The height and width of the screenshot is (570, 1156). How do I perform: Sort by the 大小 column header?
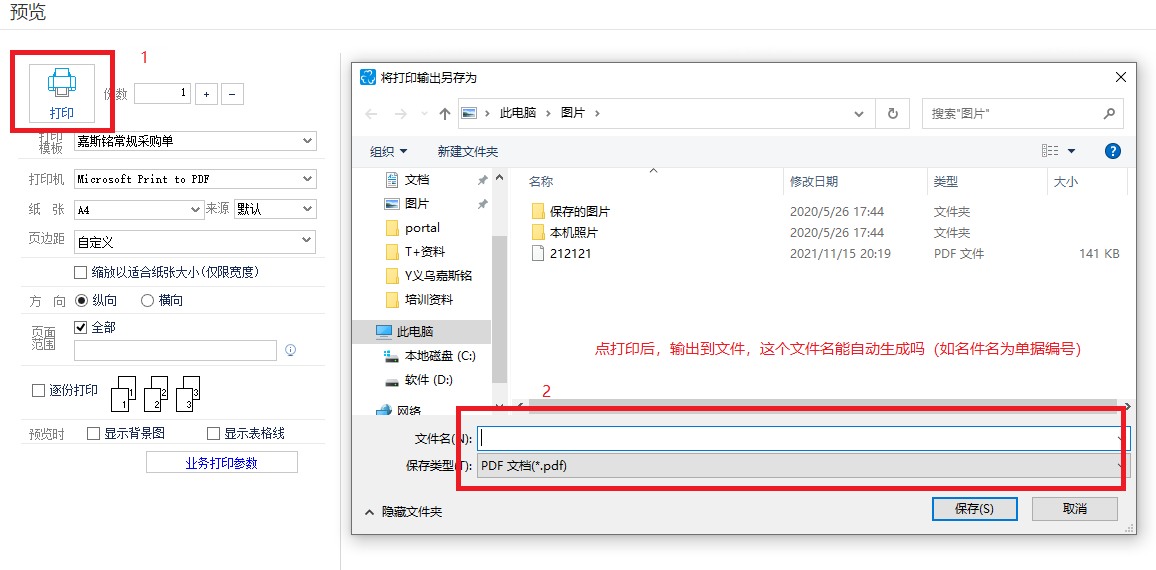[1065, 181]
